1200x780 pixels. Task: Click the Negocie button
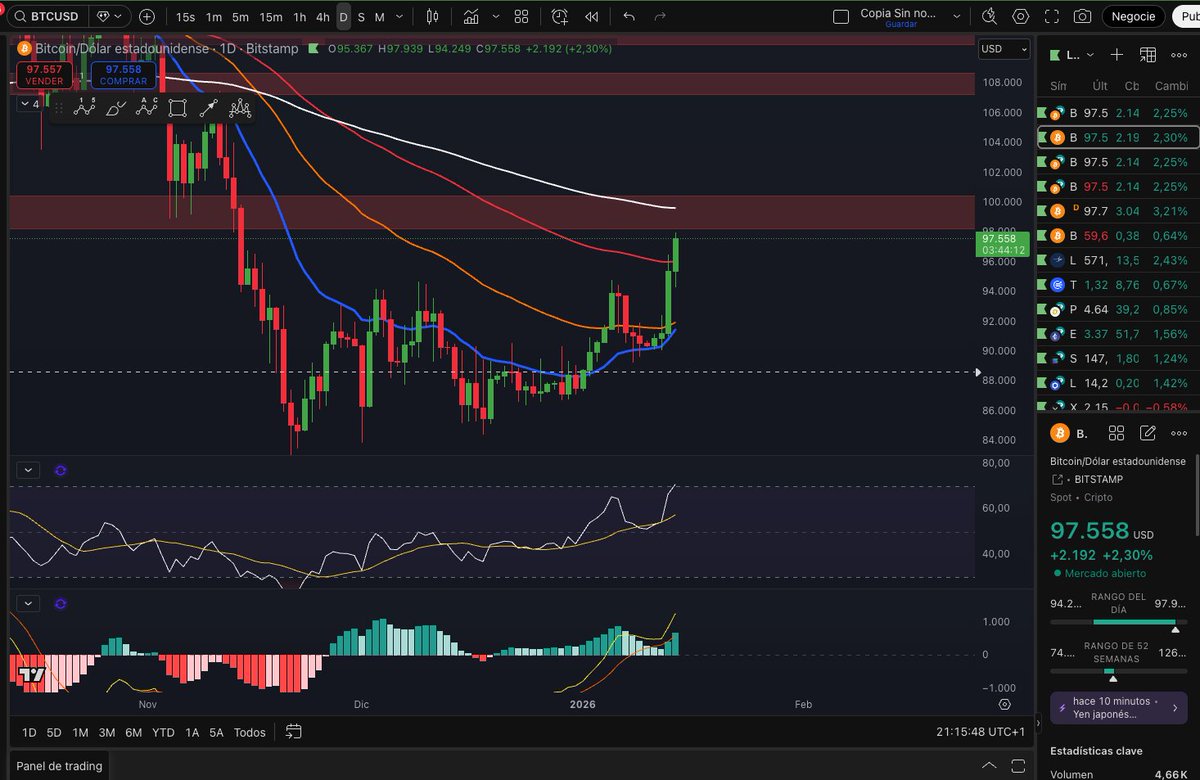(1134, 16)
